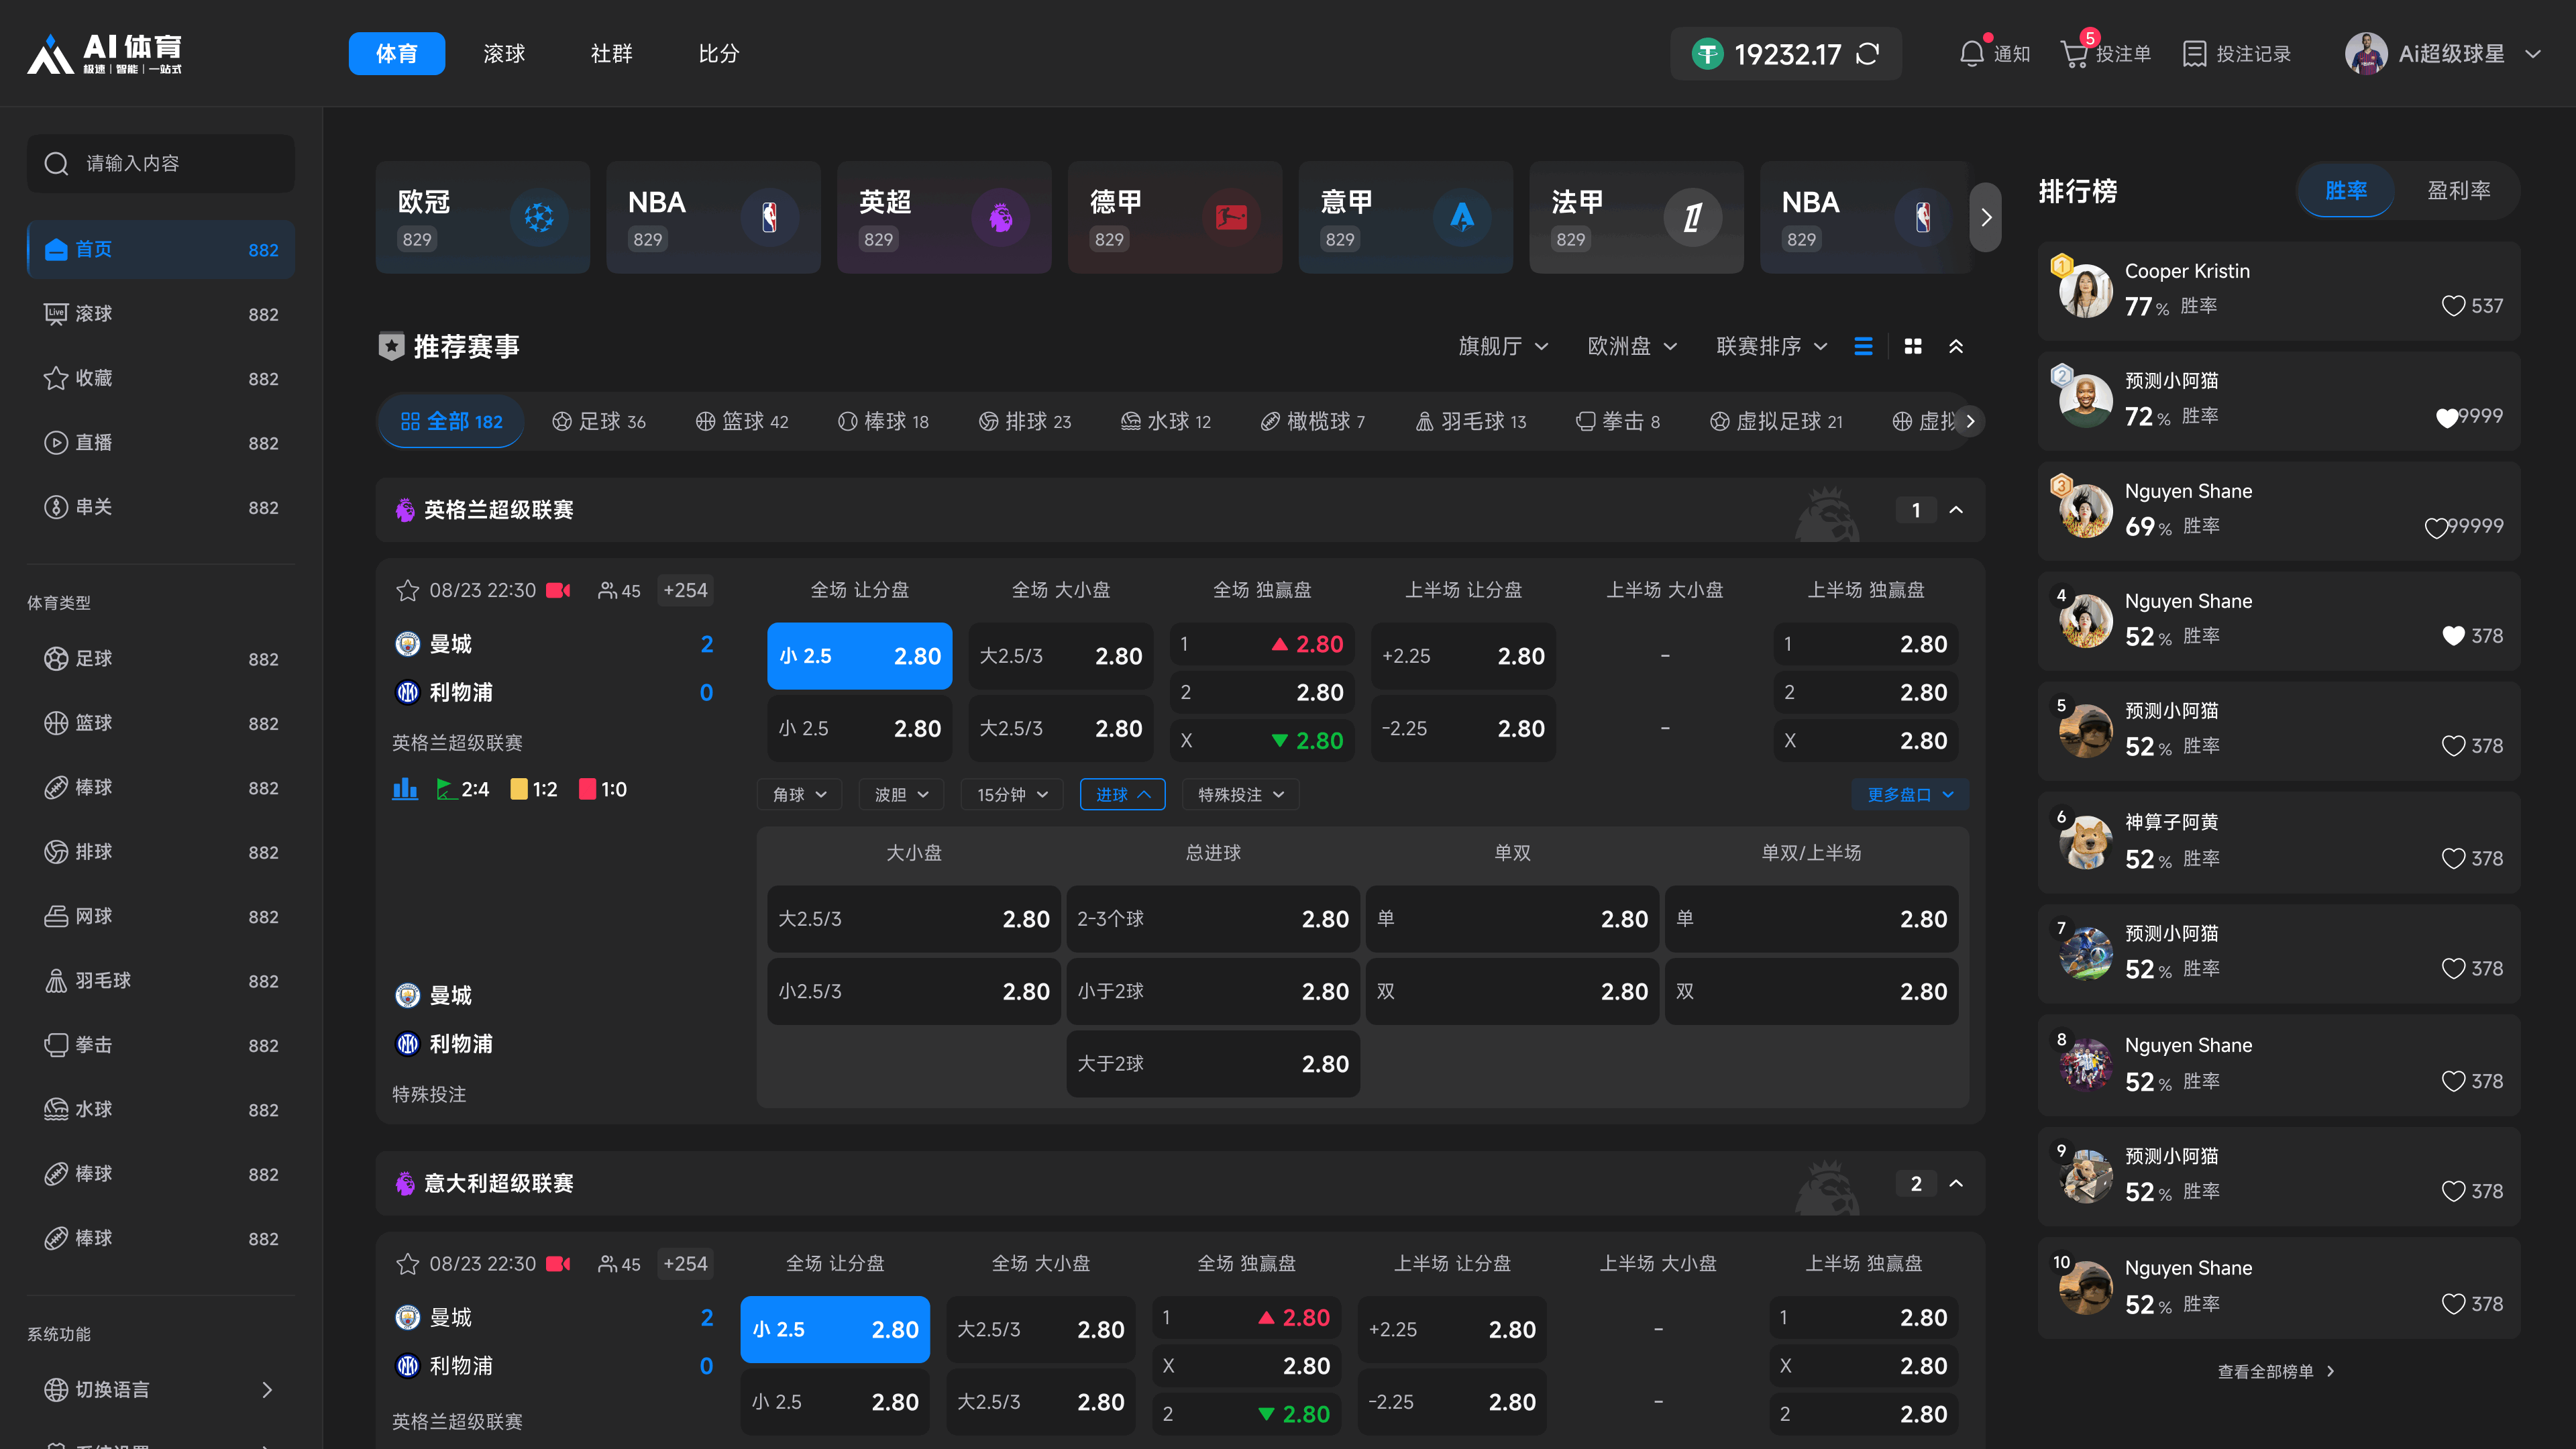Click the 英超 league card
Image resolution: width=2576 pixels, height=1449 pixels.
944,217
